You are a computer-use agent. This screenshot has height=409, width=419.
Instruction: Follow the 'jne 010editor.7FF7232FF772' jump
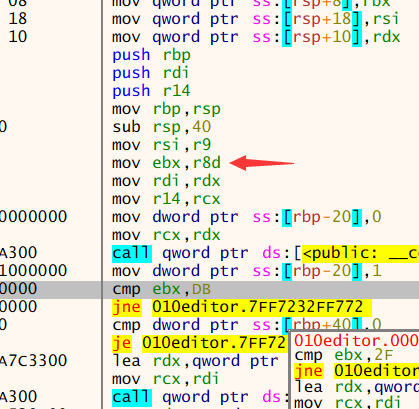click(242, 307)
